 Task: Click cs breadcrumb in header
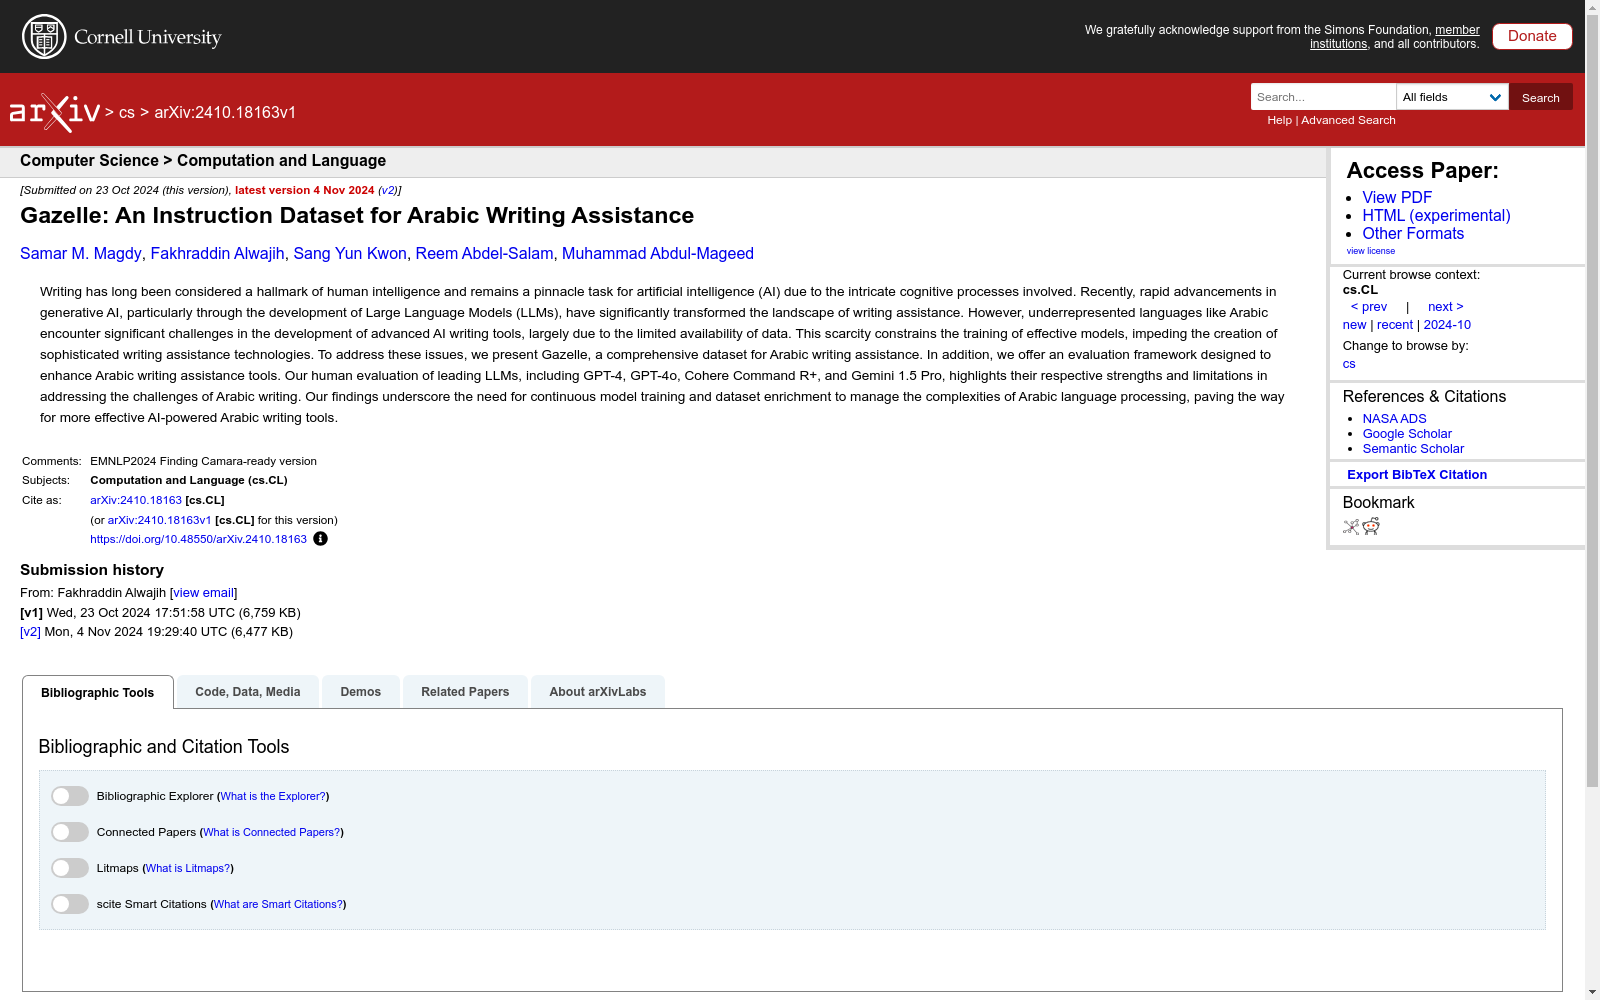pyautogui.click(x=127, y=113)
